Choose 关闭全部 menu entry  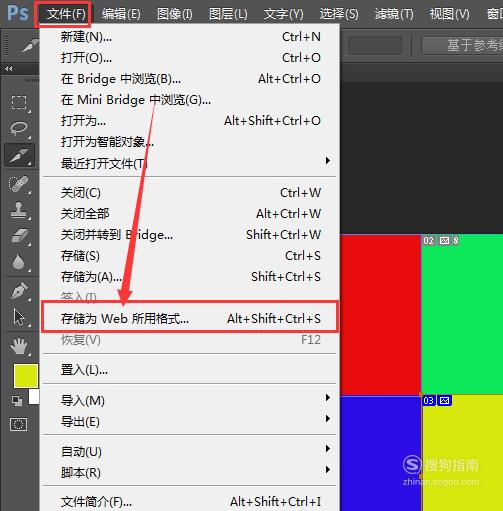[190, 214]
